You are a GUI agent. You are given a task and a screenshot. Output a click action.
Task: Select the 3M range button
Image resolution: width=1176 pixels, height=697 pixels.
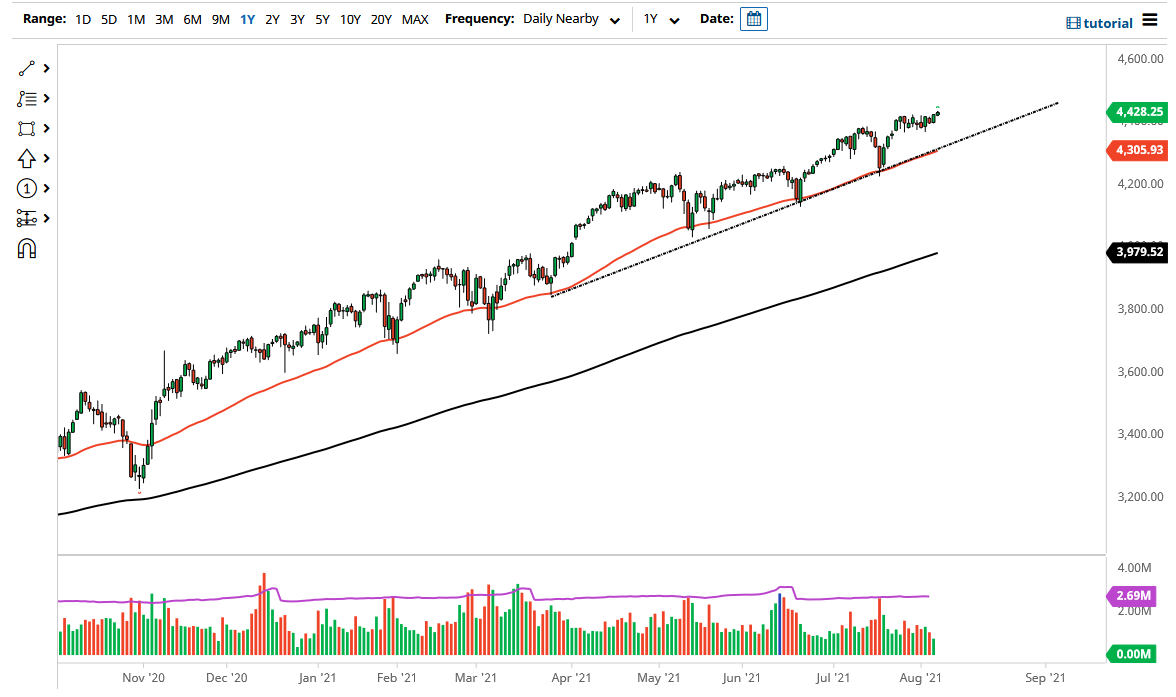(x=164, y=18)
